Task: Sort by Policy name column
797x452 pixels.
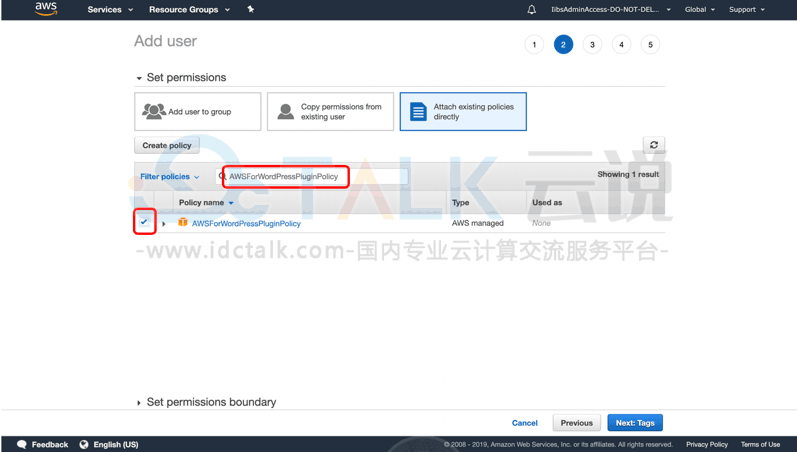Action: [x=206, y=202]
